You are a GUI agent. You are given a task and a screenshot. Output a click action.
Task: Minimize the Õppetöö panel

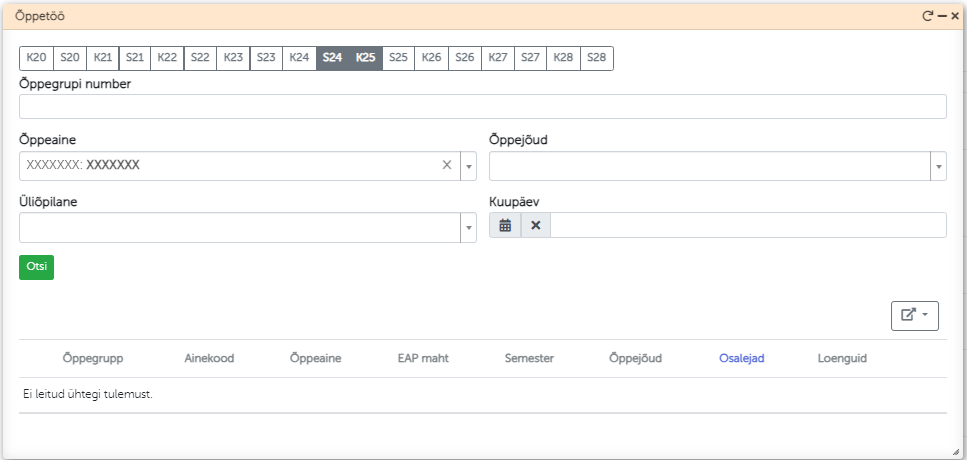coord(941,16)
